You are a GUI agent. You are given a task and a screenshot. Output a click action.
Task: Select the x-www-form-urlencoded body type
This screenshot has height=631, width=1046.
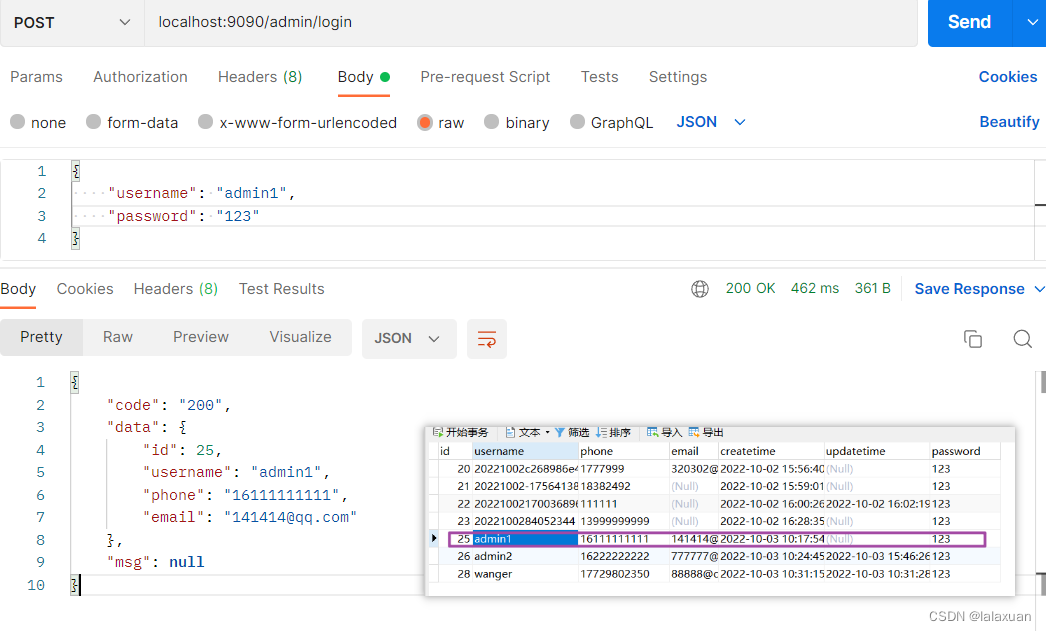pos(298,122)
